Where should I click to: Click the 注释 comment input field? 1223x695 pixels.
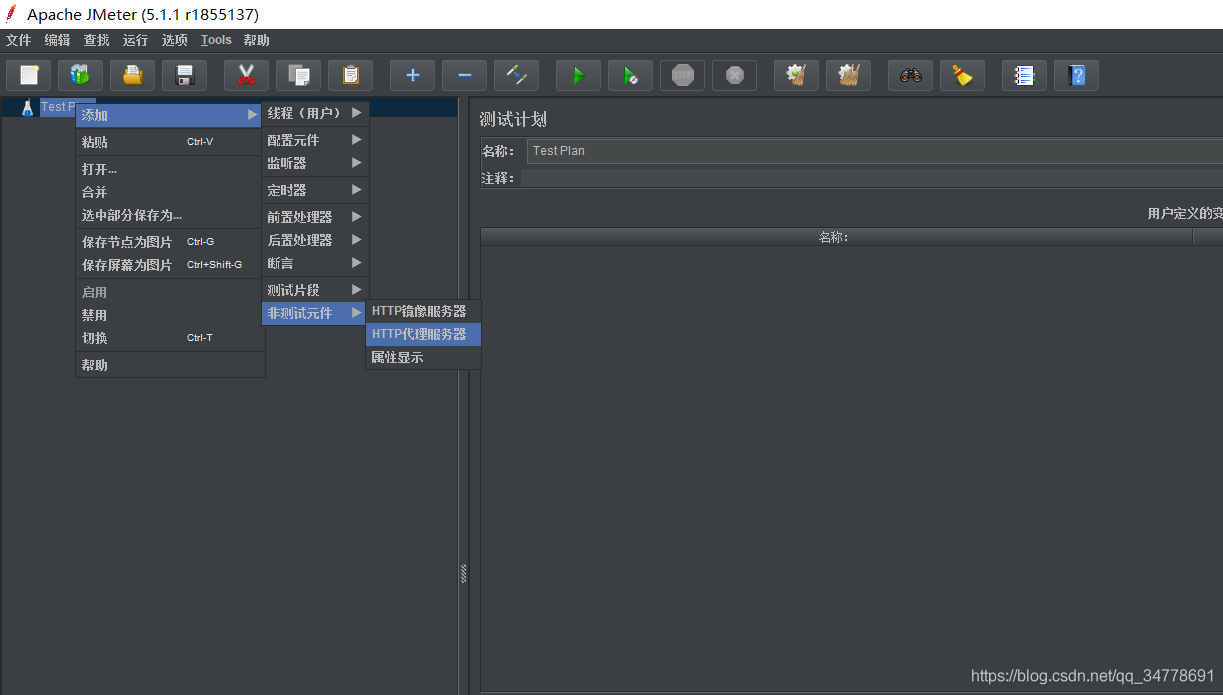[x=872, y=178]
